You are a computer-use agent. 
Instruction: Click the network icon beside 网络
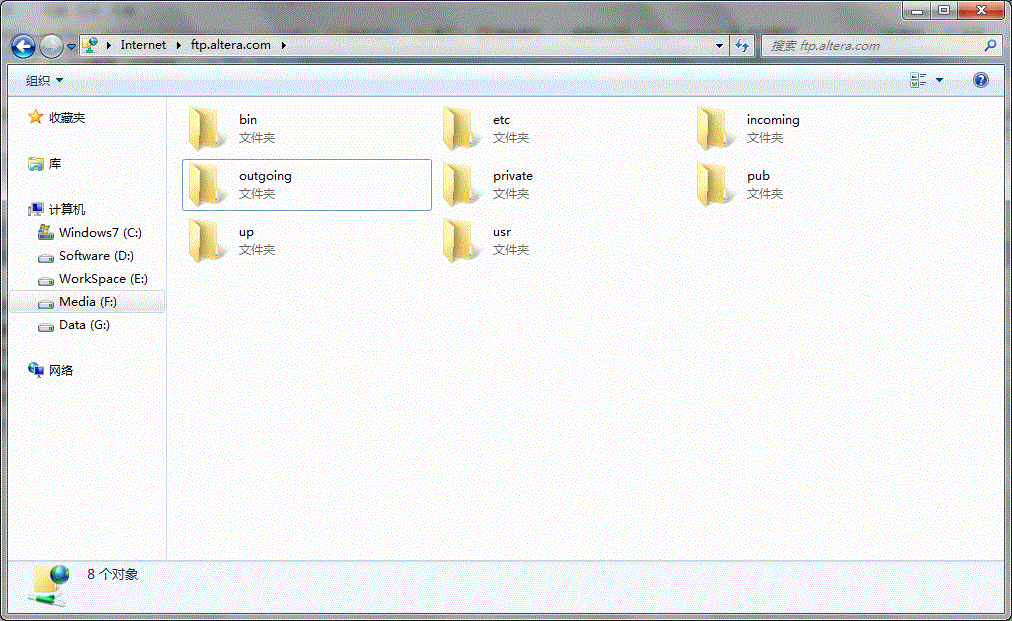[x=35, y=370]
